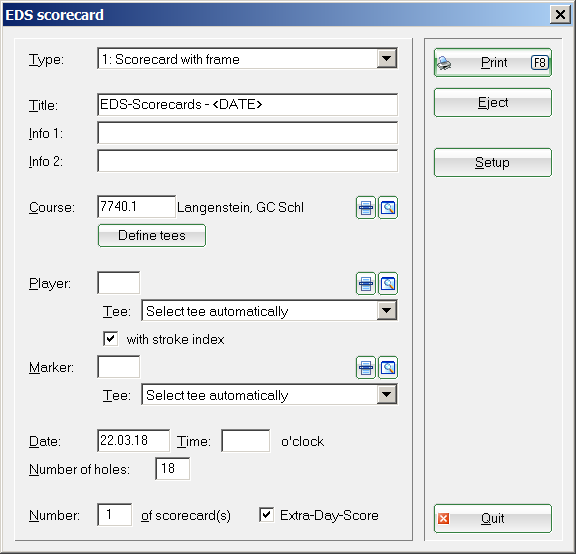Focus the Time input field
This screenshot has width=576, height=554.
tap(246, 440)
